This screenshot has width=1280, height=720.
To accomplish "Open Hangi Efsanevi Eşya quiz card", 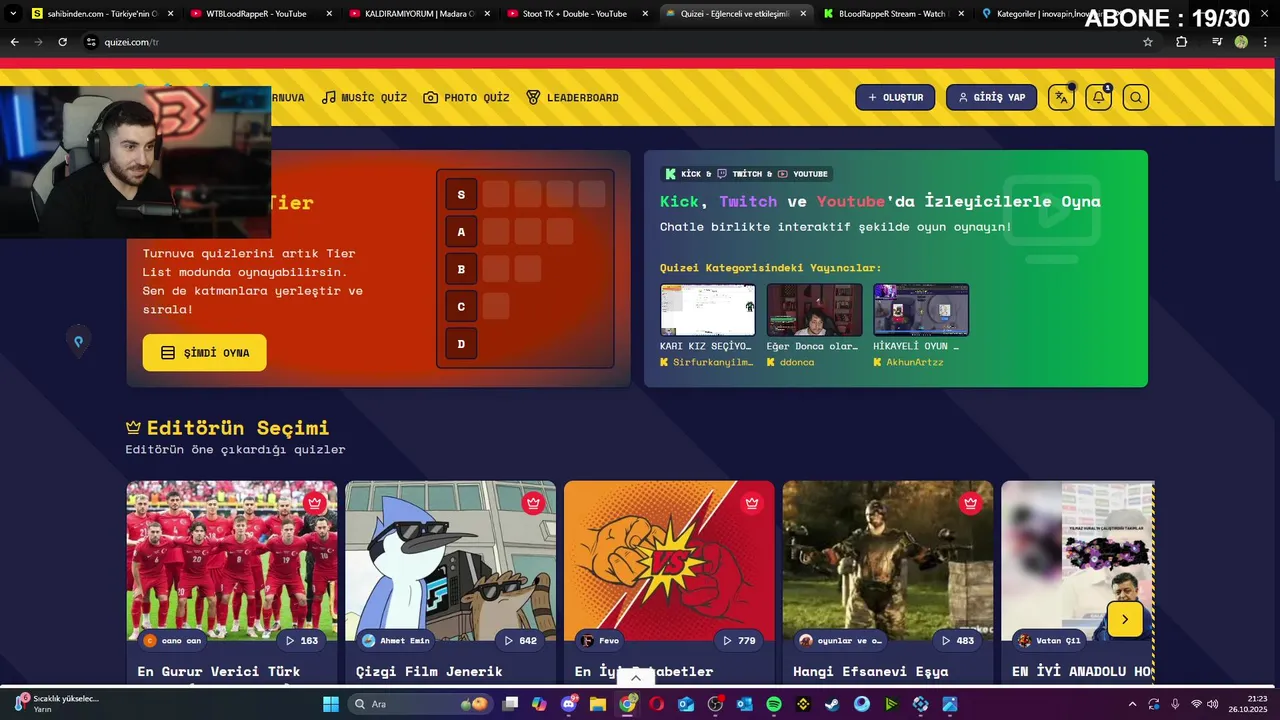I will [x=888, y=583].
